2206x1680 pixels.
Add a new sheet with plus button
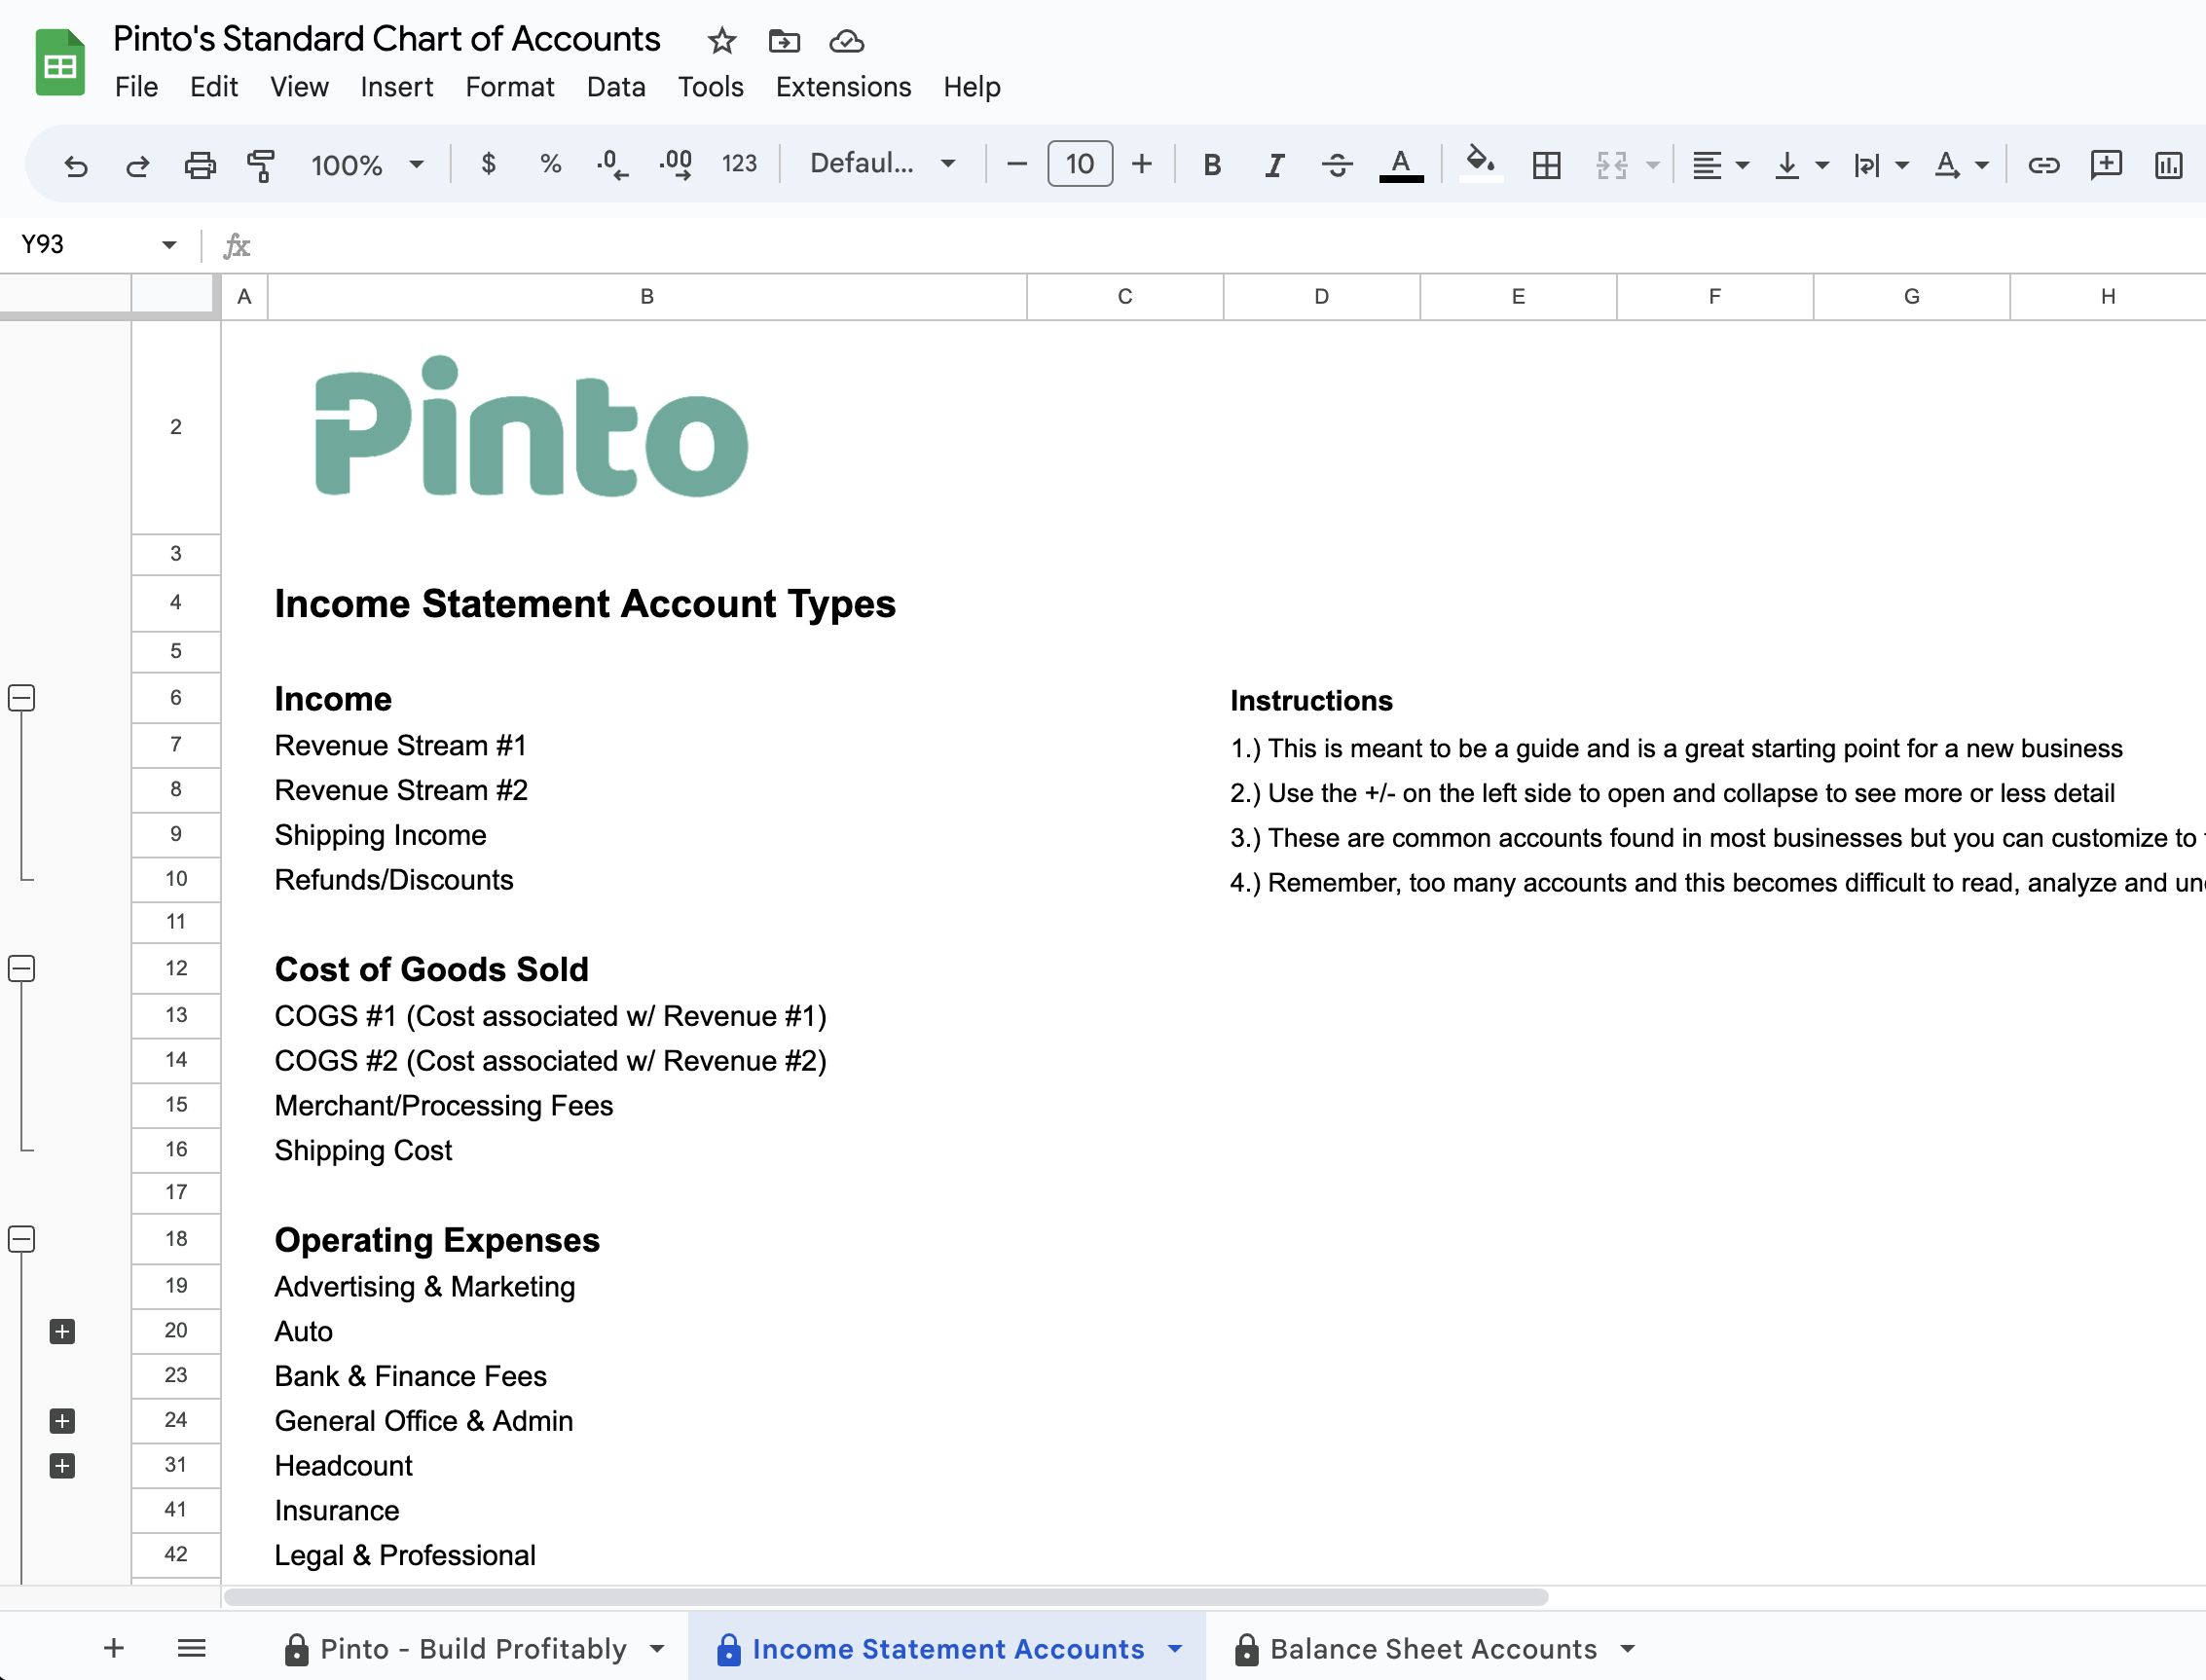point(114,1648)
